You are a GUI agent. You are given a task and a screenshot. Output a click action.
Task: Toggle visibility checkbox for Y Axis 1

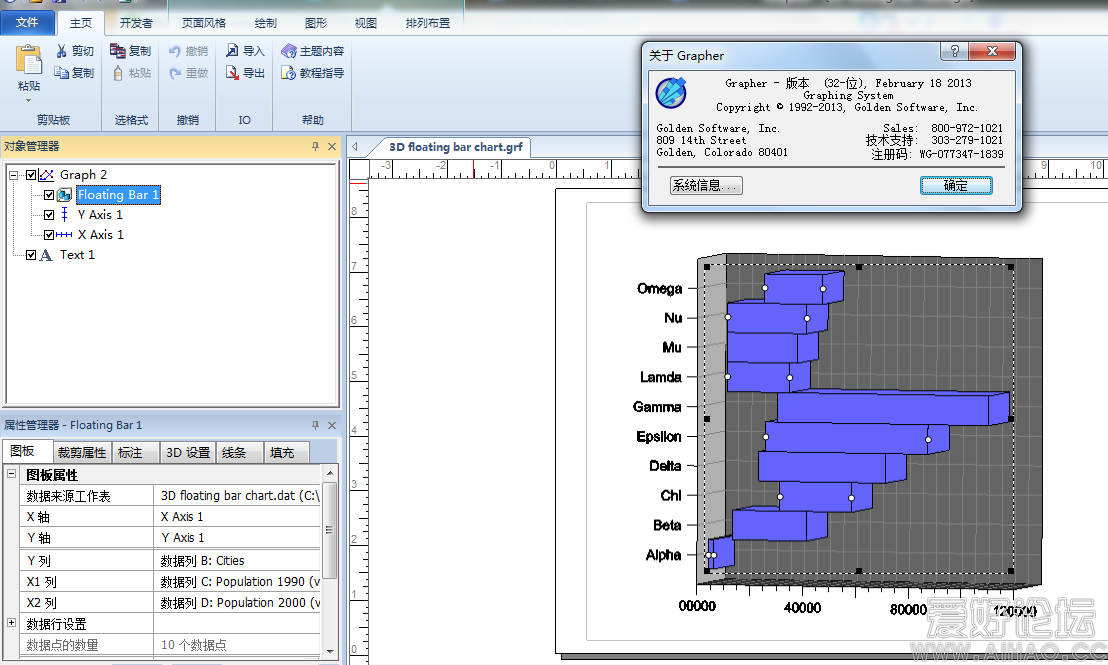(x=49, y=215)
